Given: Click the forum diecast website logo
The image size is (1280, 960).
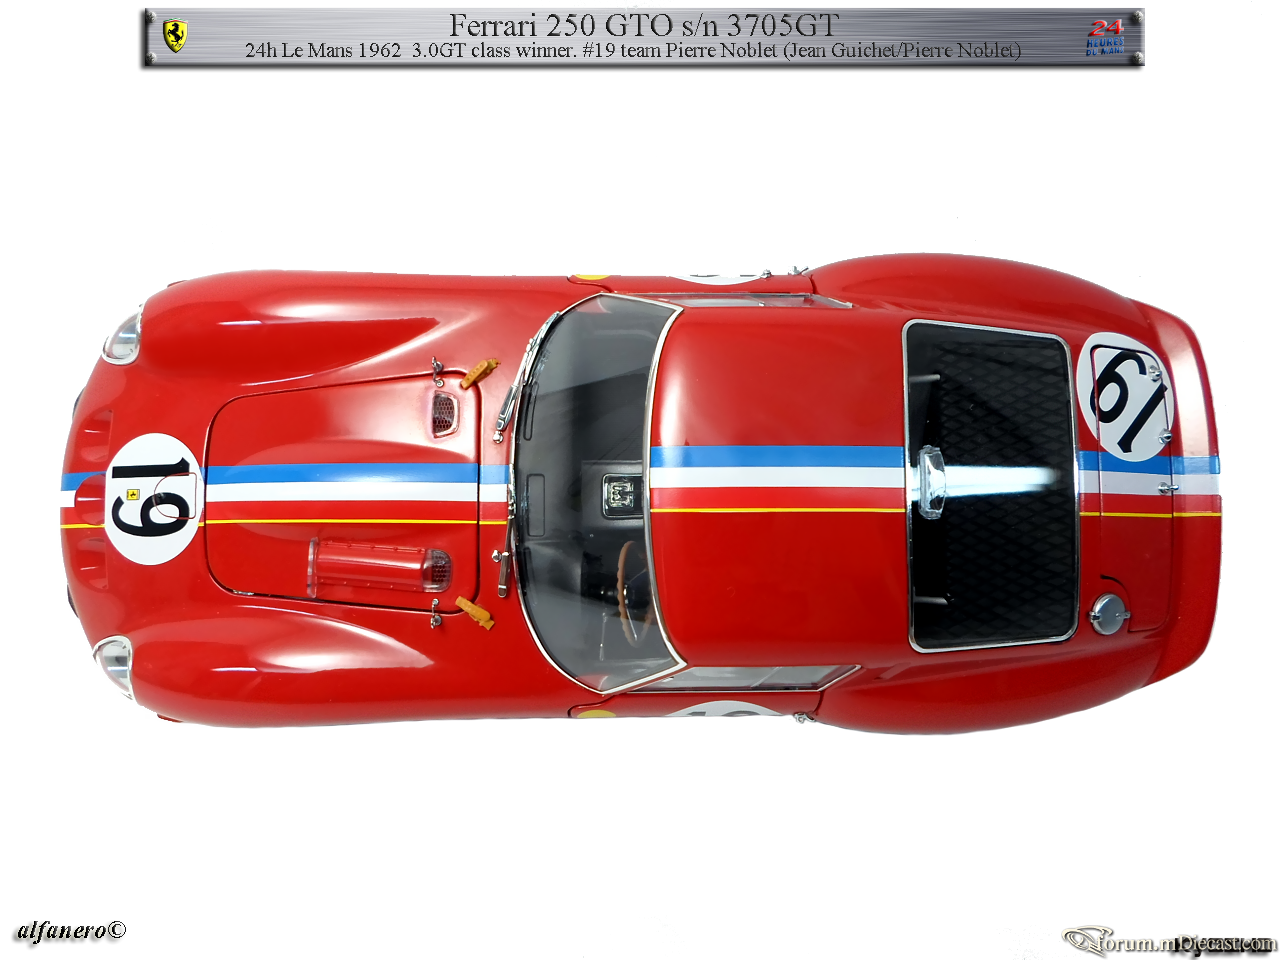Looking at the screenshot, I should tap(1169, 941).
